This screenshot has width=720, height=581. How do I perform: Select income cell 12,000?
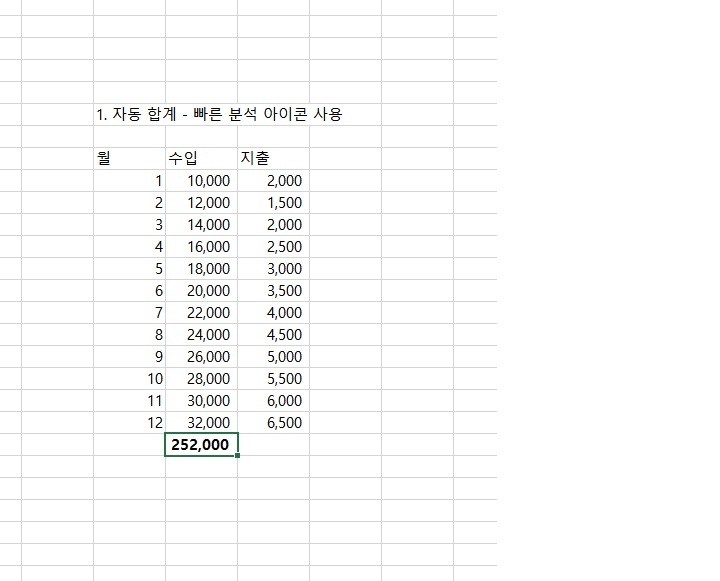[201, 203]
